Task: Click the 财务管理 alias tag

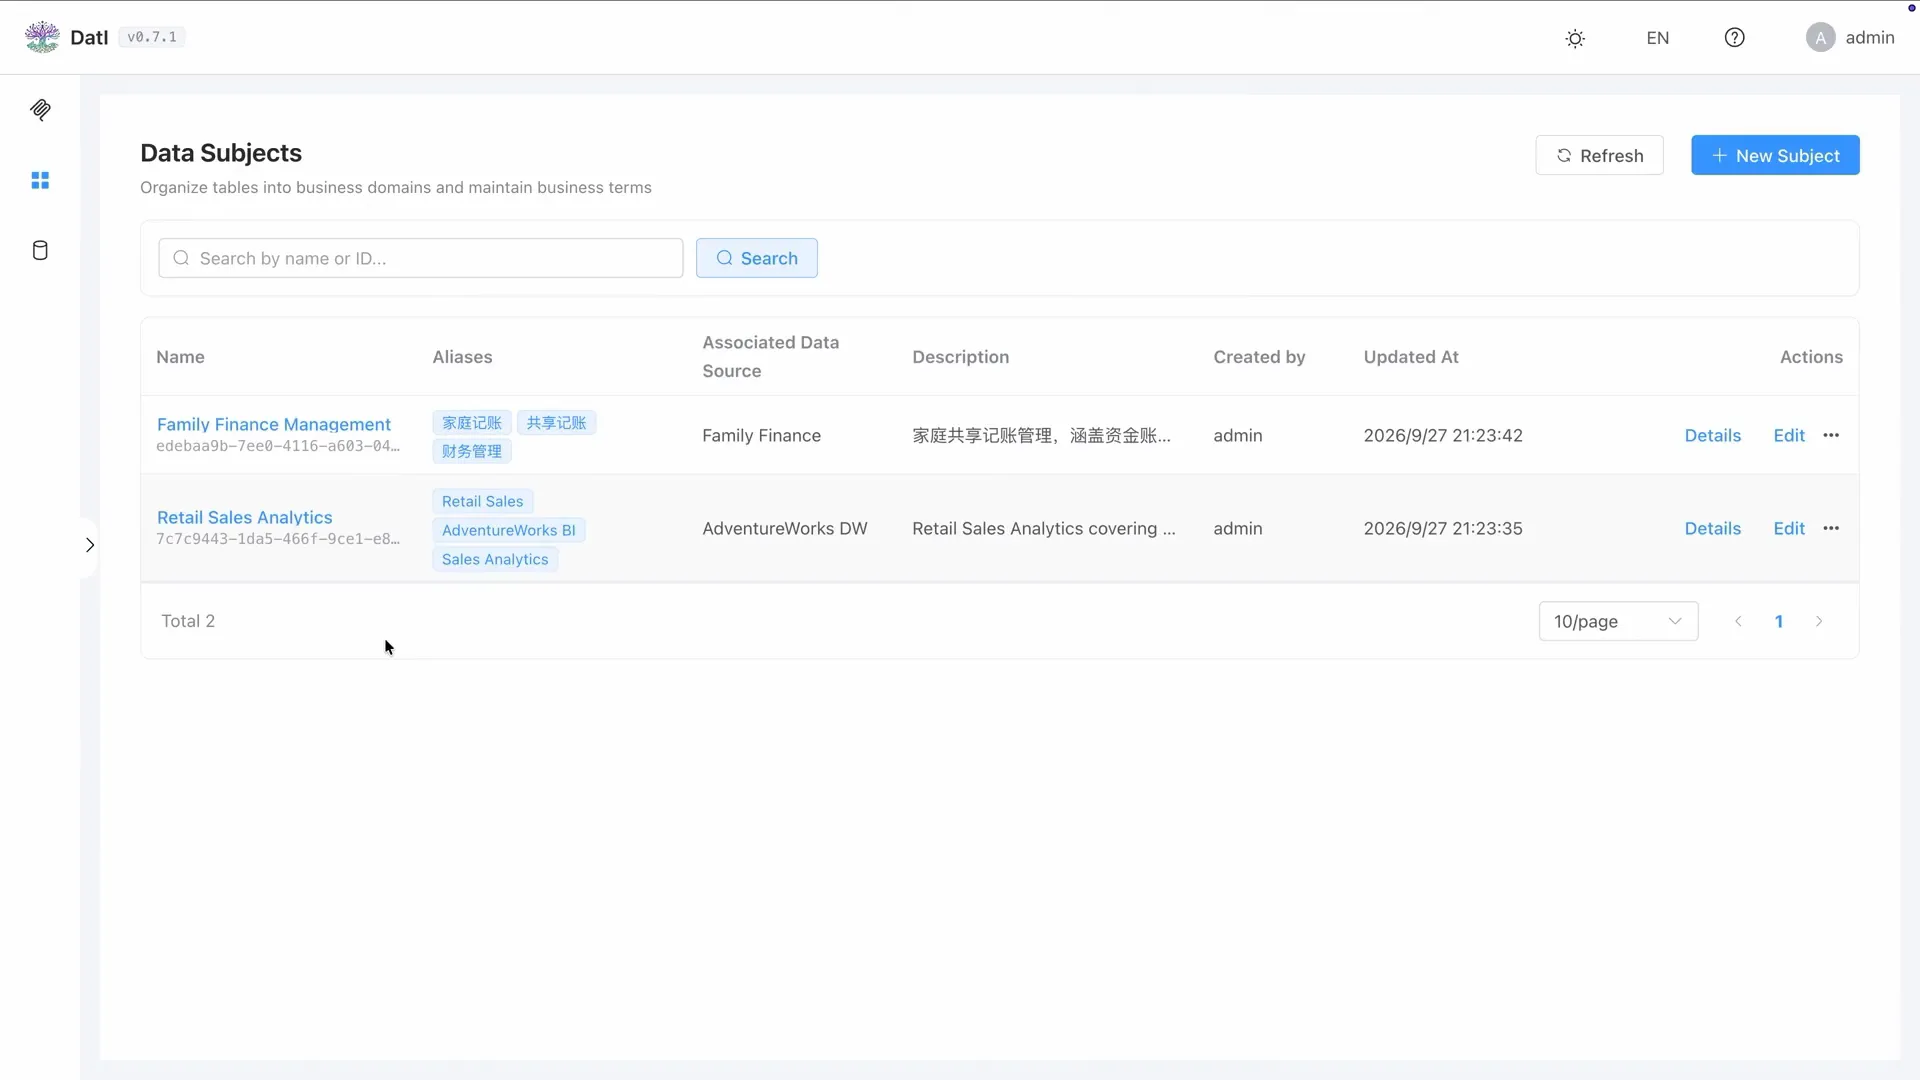Action: [472, 451]
